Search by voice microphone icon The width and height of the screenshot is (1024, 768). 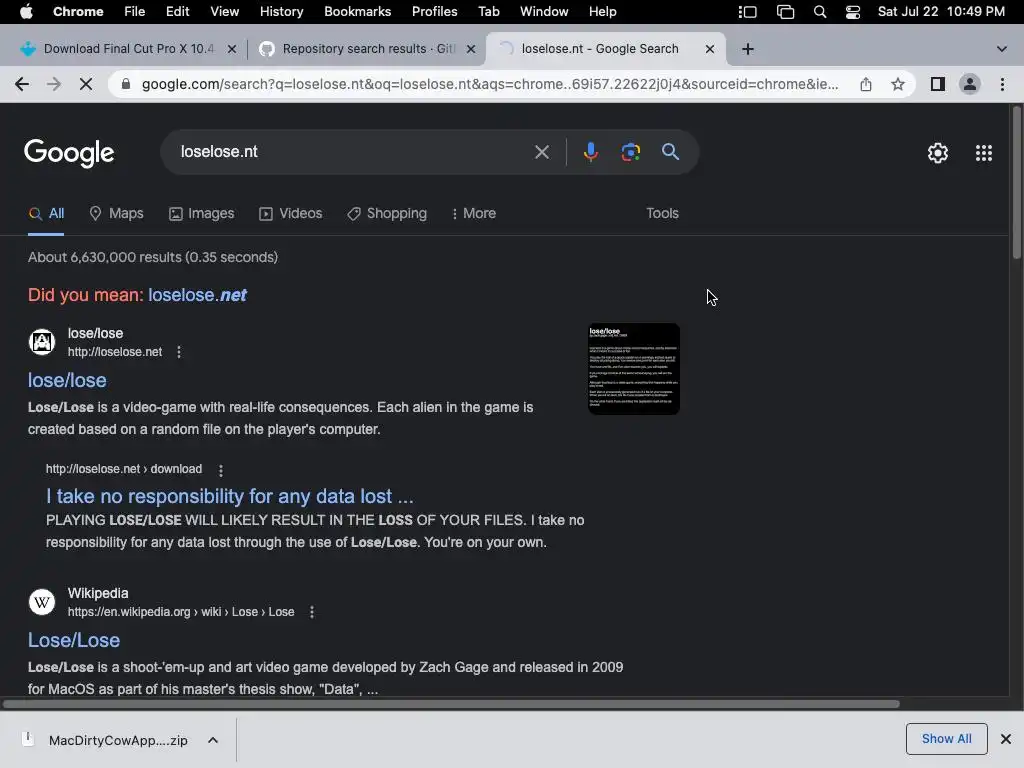click(590, 152)
